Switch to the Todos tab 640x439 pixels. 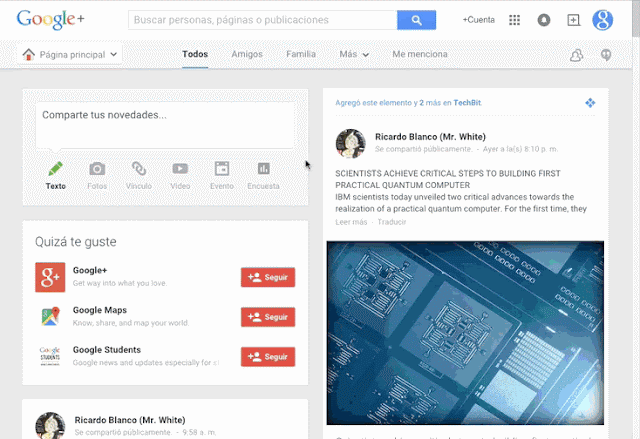(x=195, y=54)
